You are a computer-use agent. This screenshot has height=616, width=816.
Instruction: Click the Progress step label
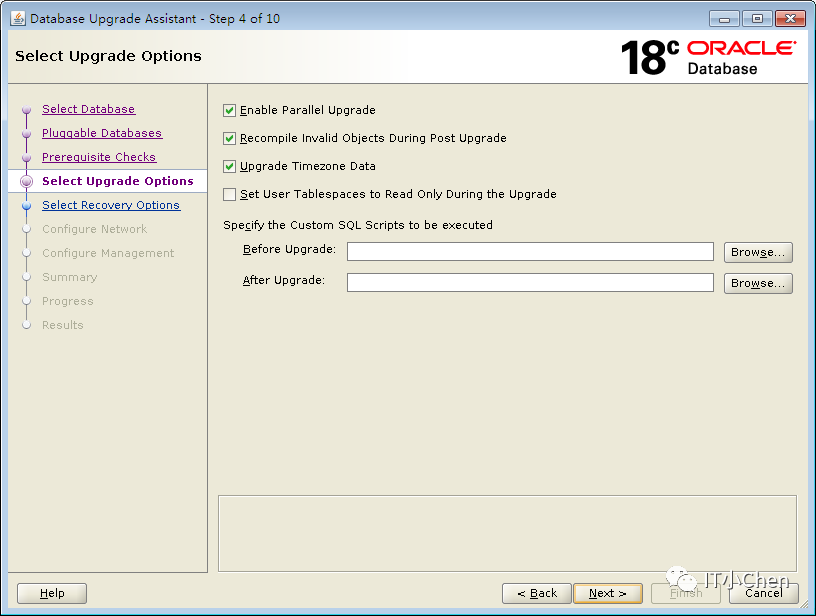tap(68, 301)
